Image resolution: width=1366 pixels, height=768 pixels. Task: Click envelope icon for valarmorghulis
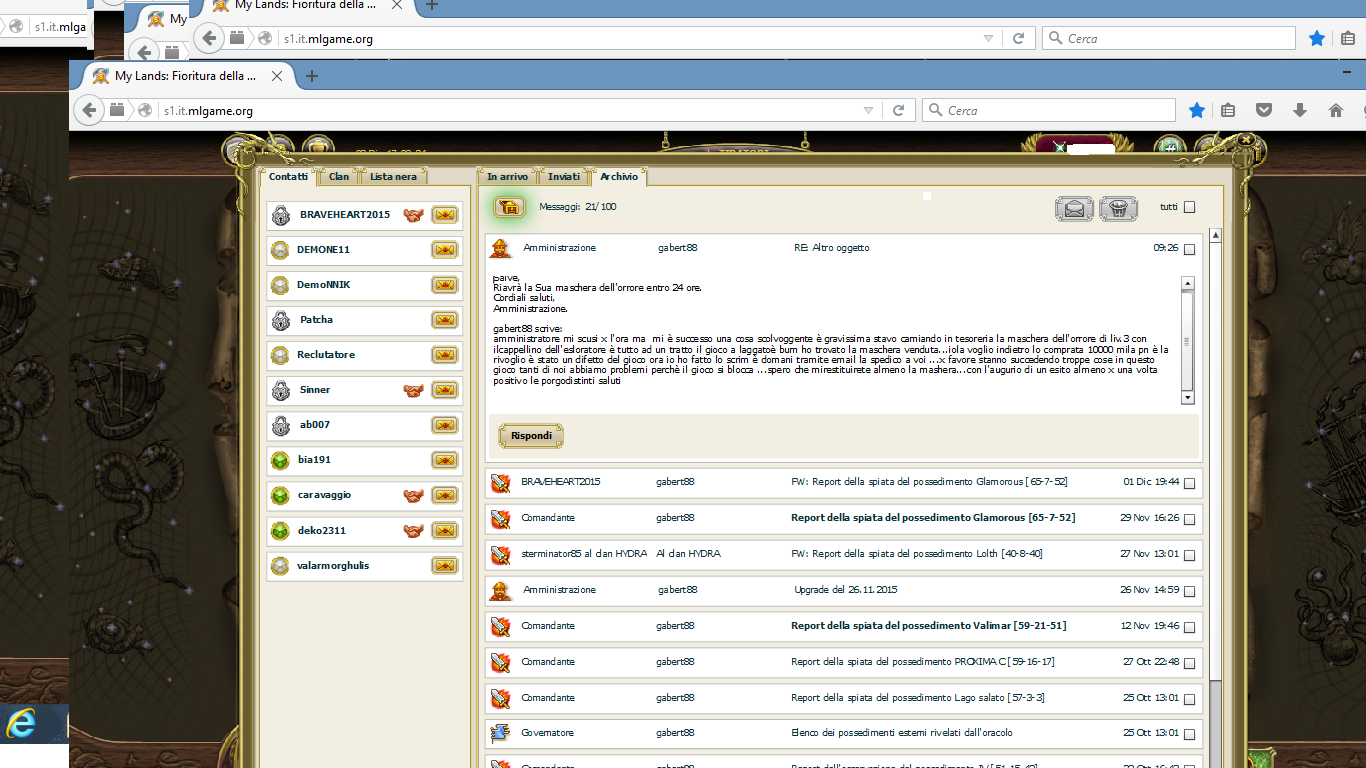pyautogui.click(x=444, y=566)
